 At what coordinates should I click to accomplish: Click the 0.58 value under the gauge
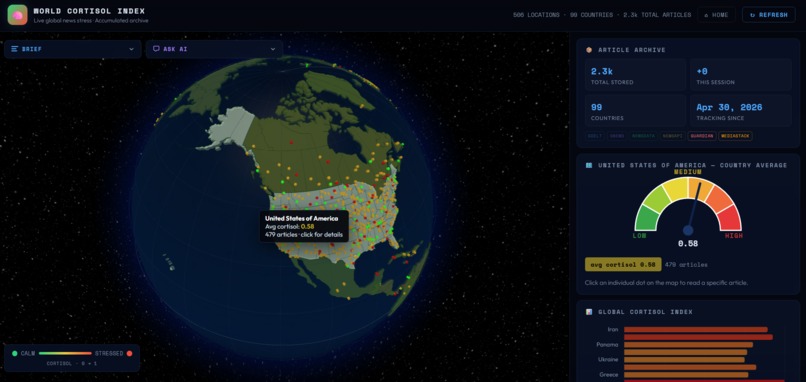pyautogui.click(x=688, y=243)
